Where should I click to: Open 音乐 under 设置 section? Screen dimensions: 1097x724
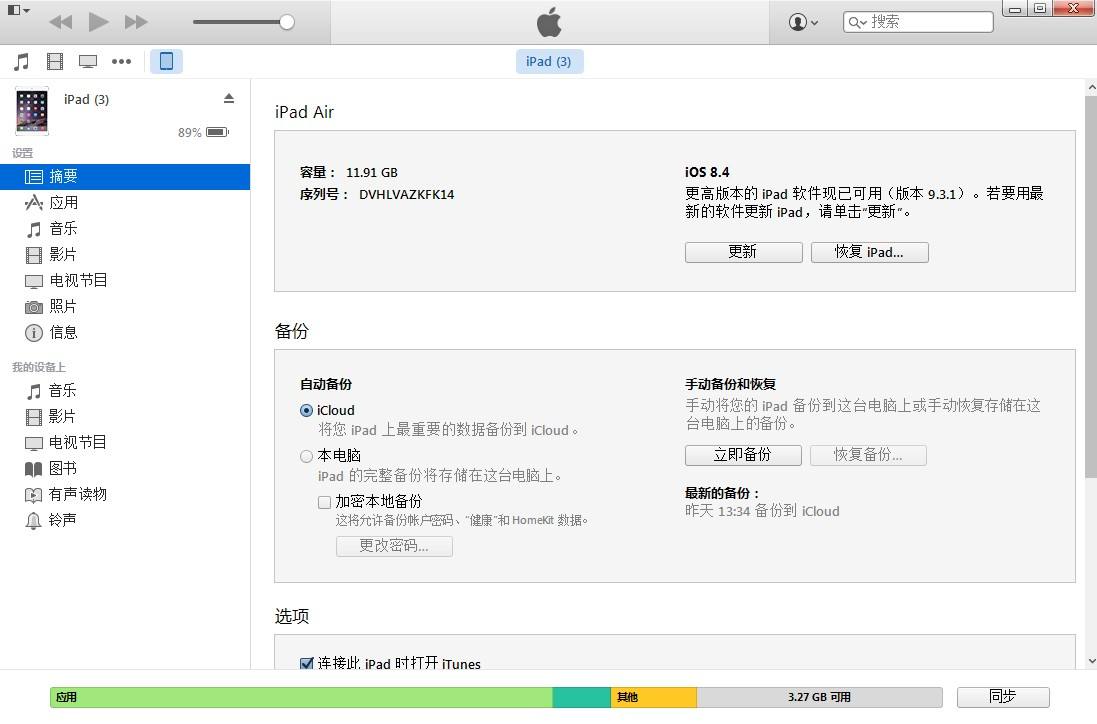pos(125,229)
